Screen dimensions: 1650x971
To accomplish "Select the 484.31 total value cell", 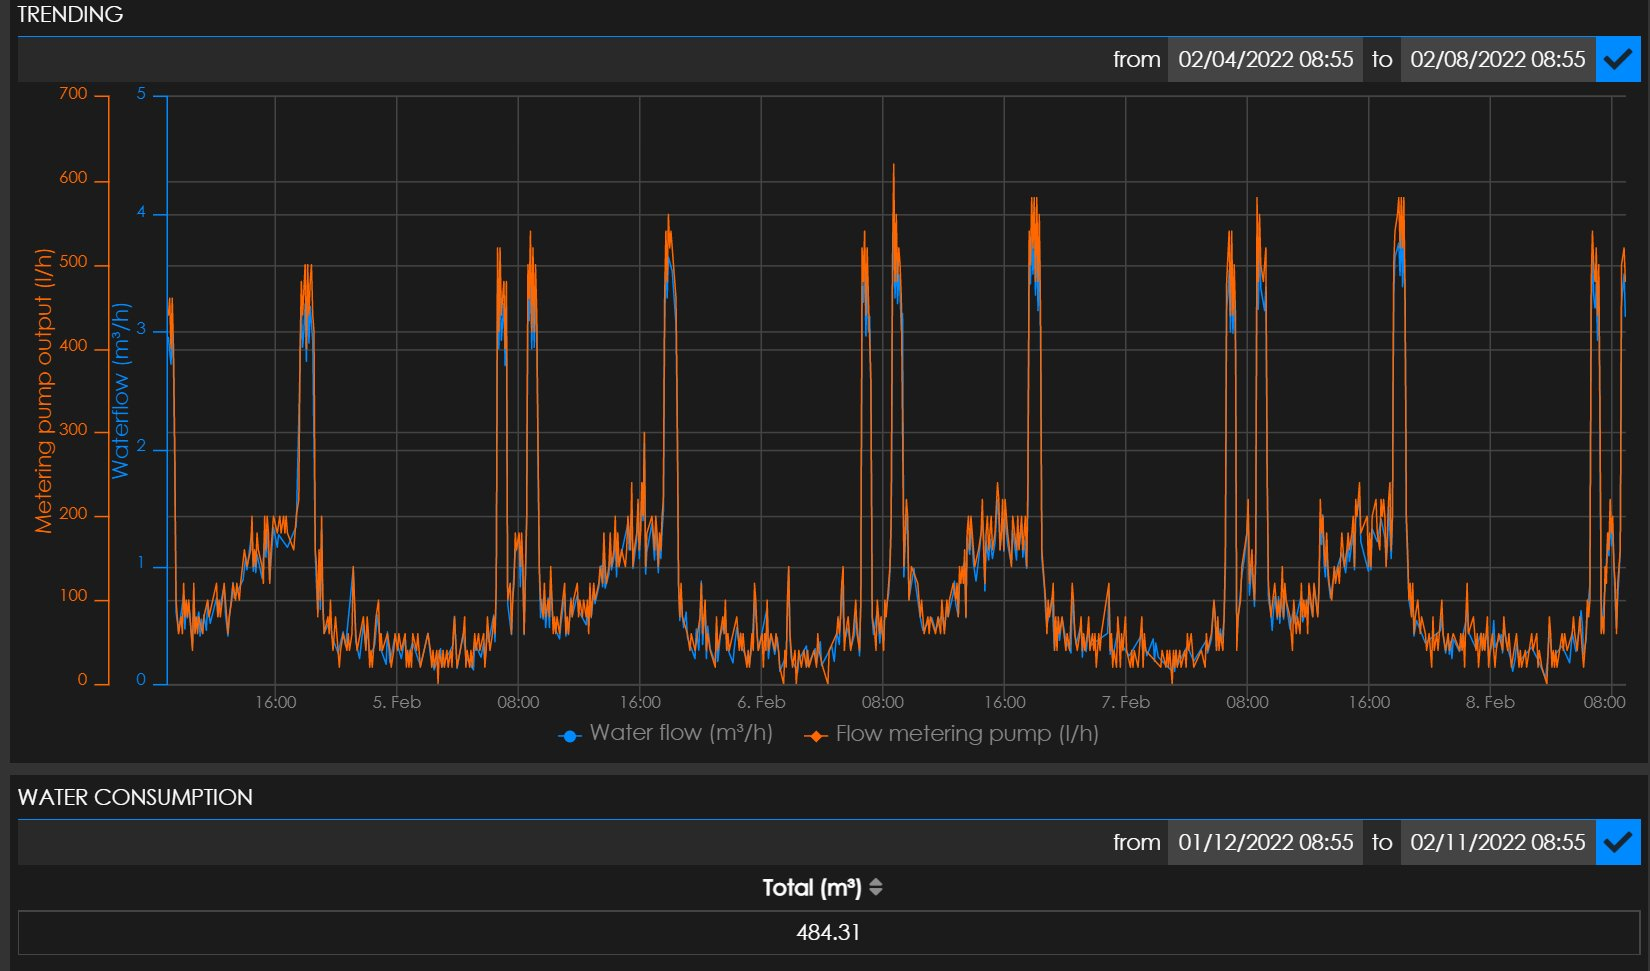I will pos(829,932).
